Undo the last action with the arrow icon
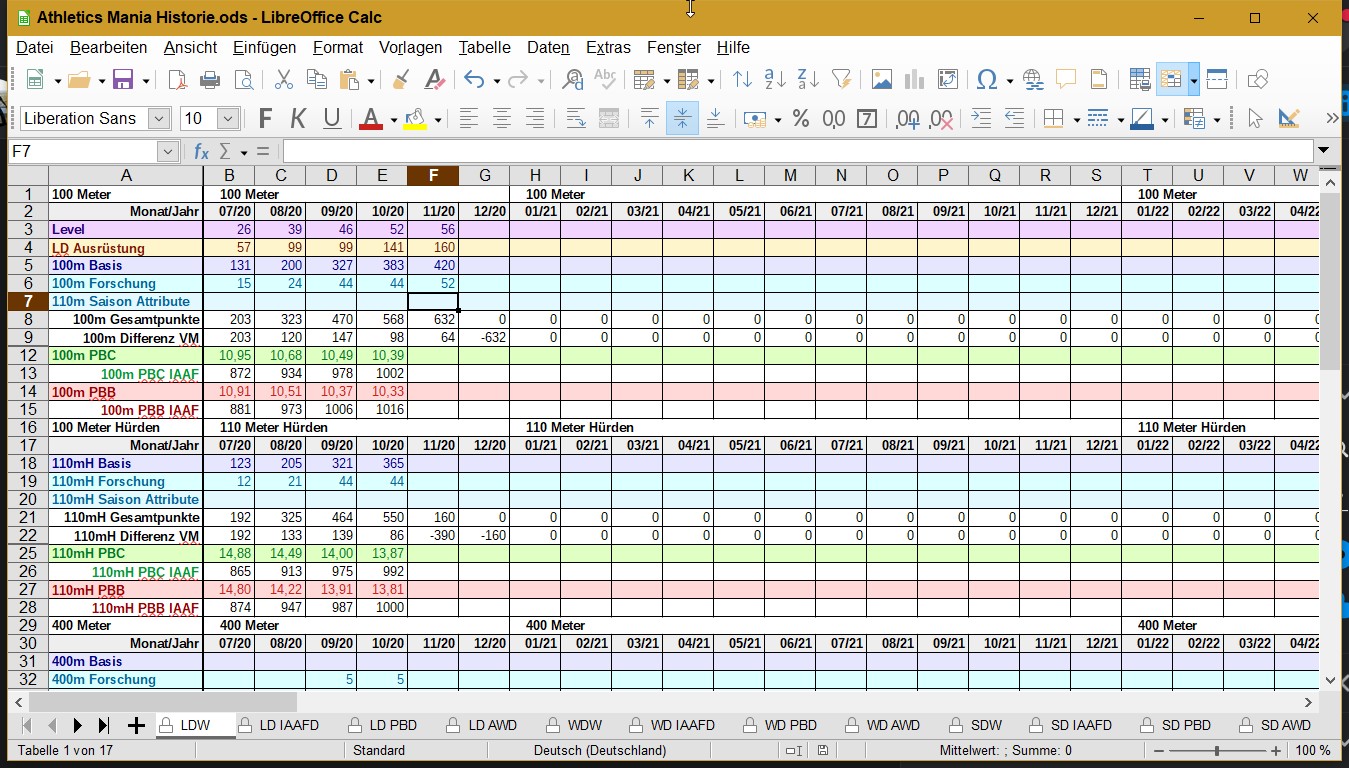Viewport: 1349px width, 768px height. 474,80
